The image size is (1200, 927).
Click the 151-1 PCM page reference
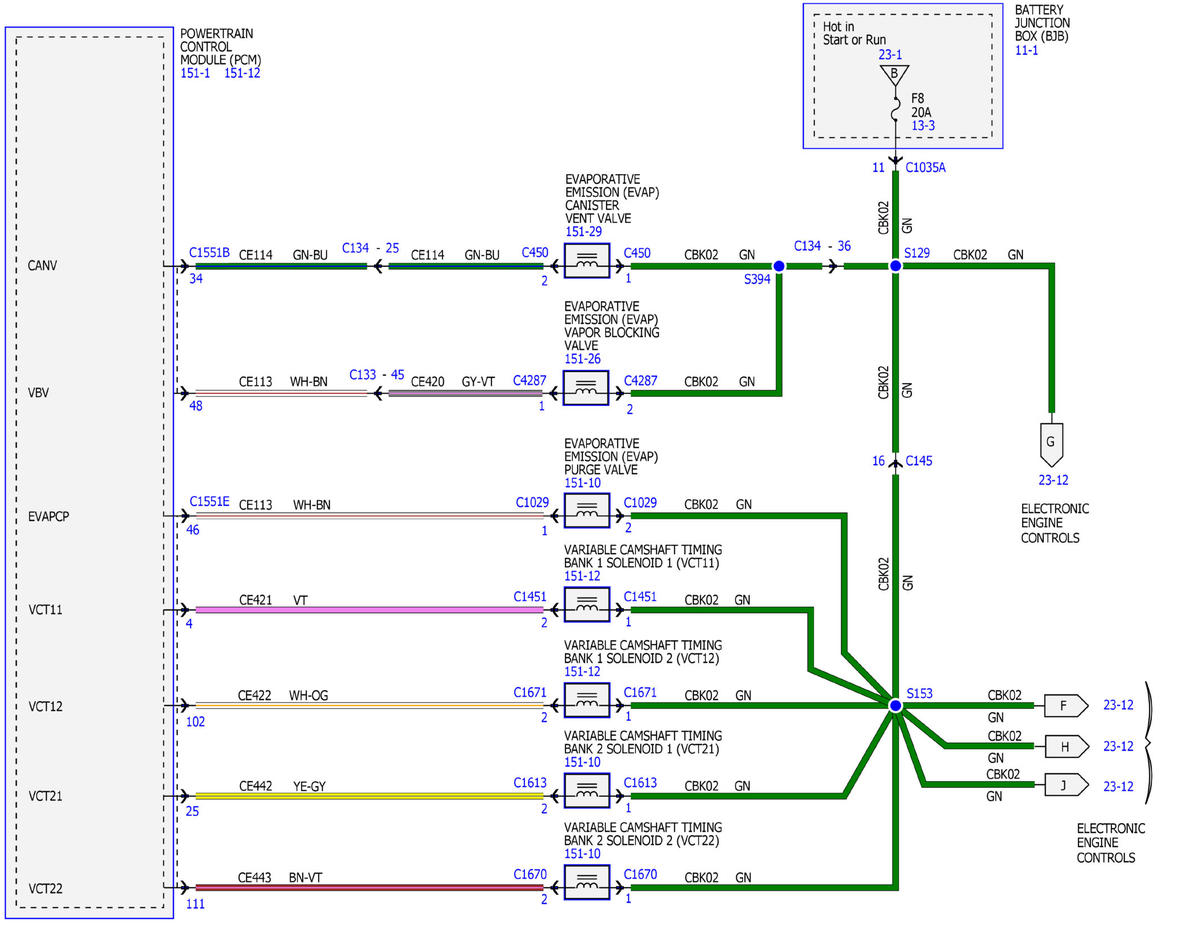[x=195, y=73]
